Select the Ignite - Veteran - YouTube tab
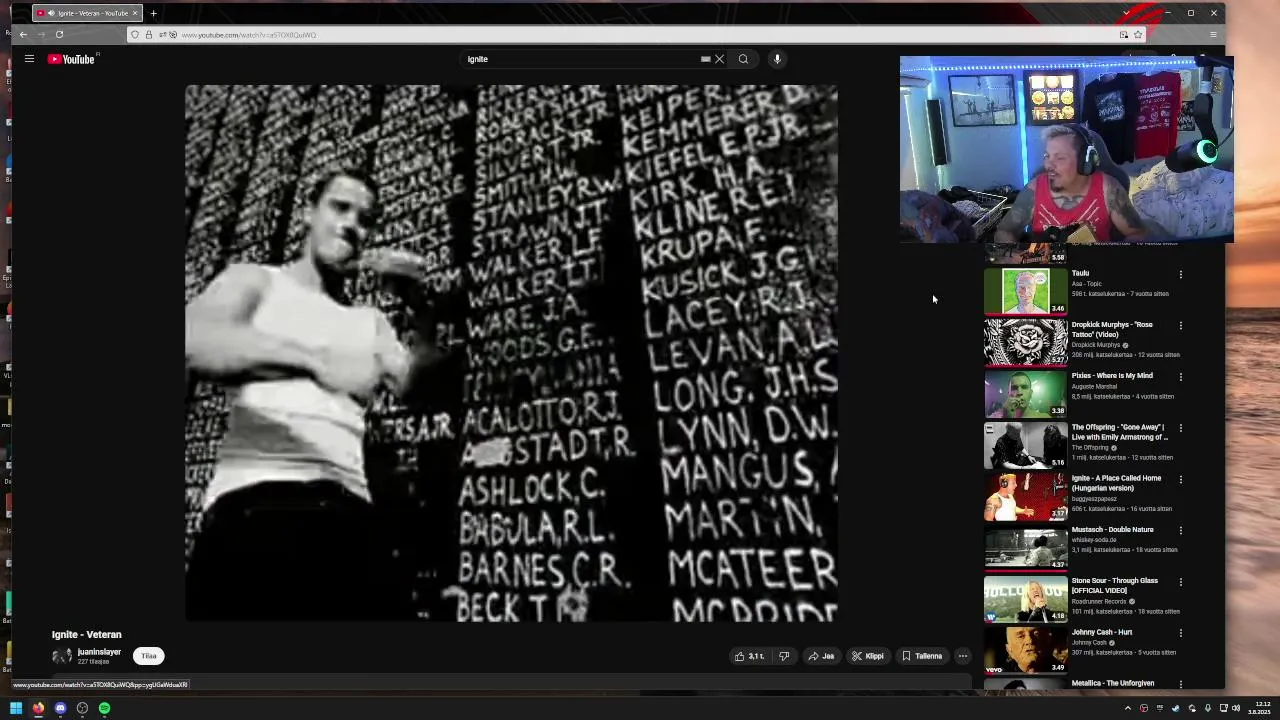The image size is (1280, 720). click(87, 13)
